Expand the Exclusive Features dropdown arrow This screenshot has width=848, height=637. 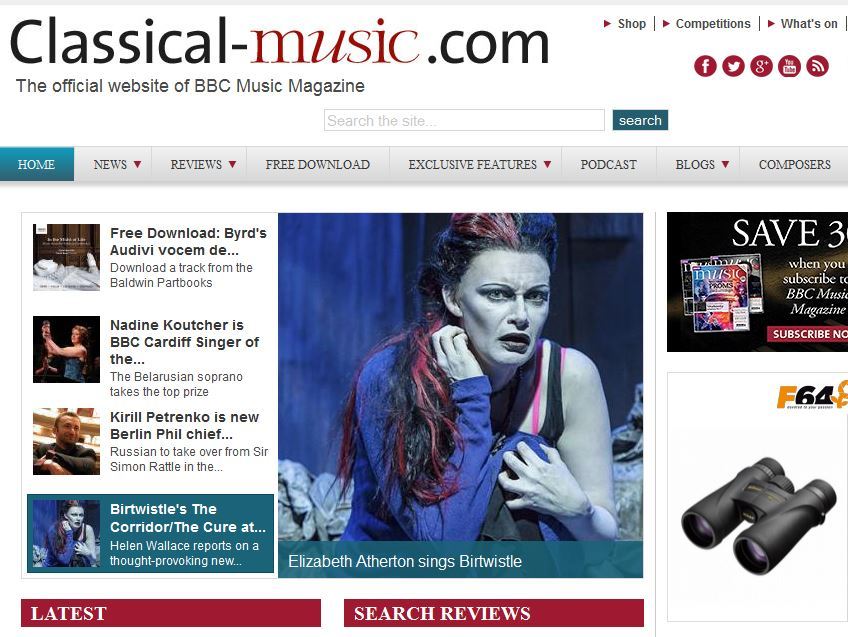547,164
